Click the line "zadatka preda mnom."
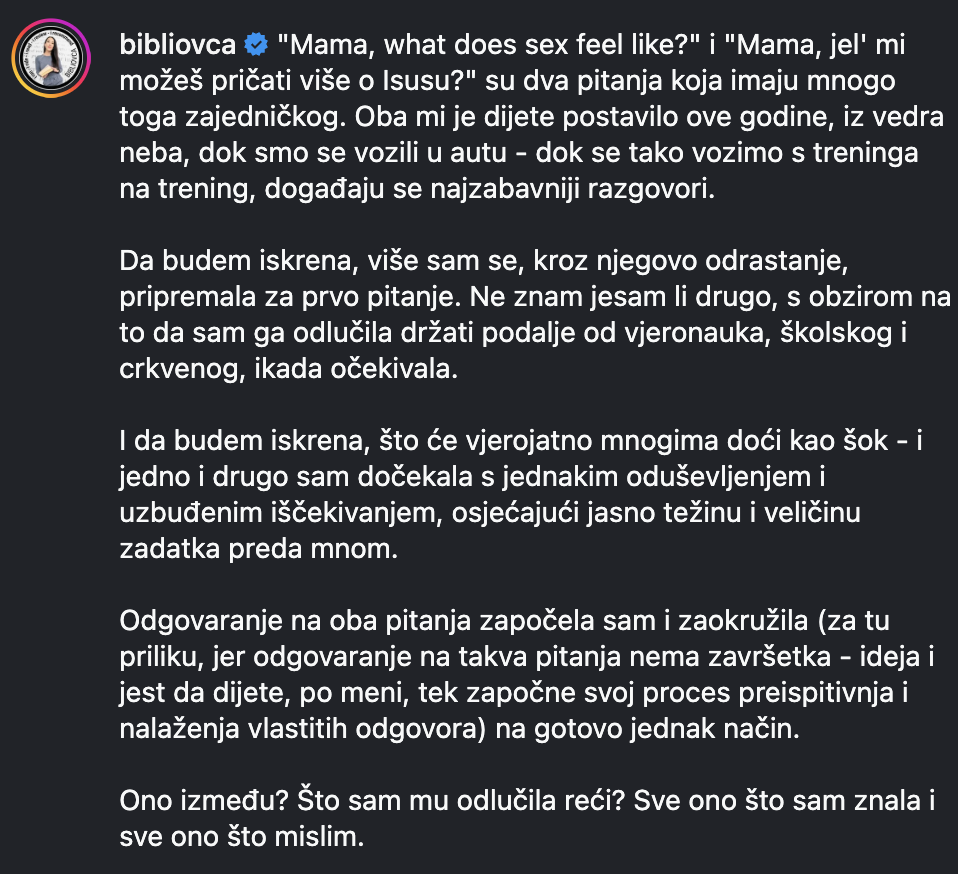 (258, 549)
